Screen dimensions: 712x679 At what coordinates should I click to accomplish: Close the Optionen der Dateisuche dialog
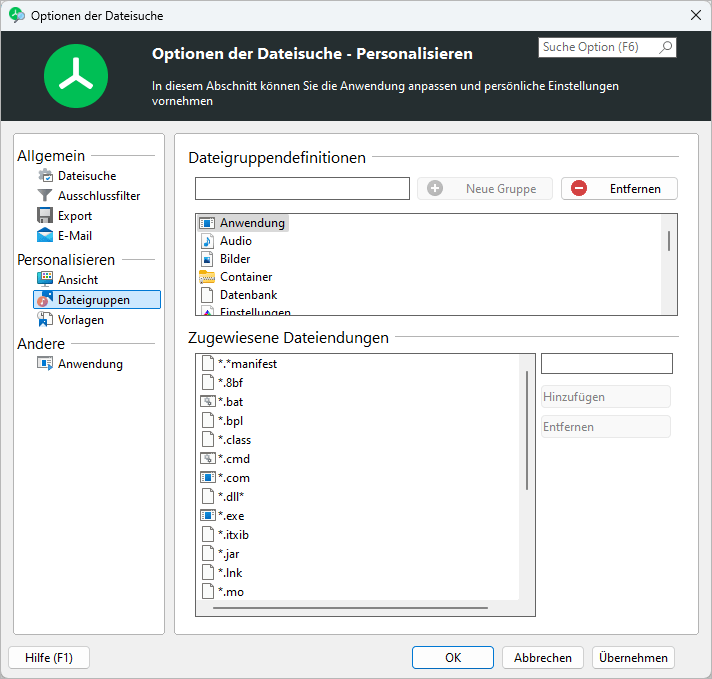pyautogui.click(x=696, y=15)
